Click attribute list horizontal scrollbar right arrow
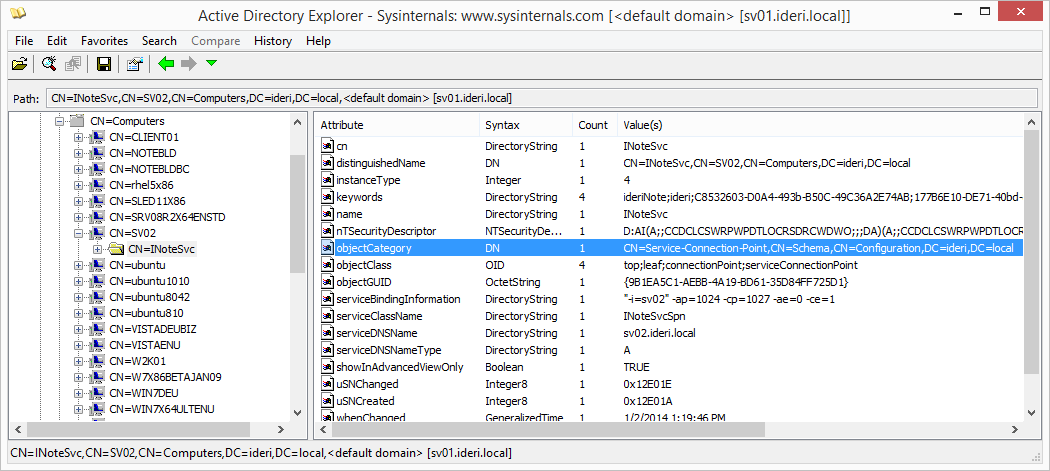The image size is (1050, 471). [x=1015, y=429]
